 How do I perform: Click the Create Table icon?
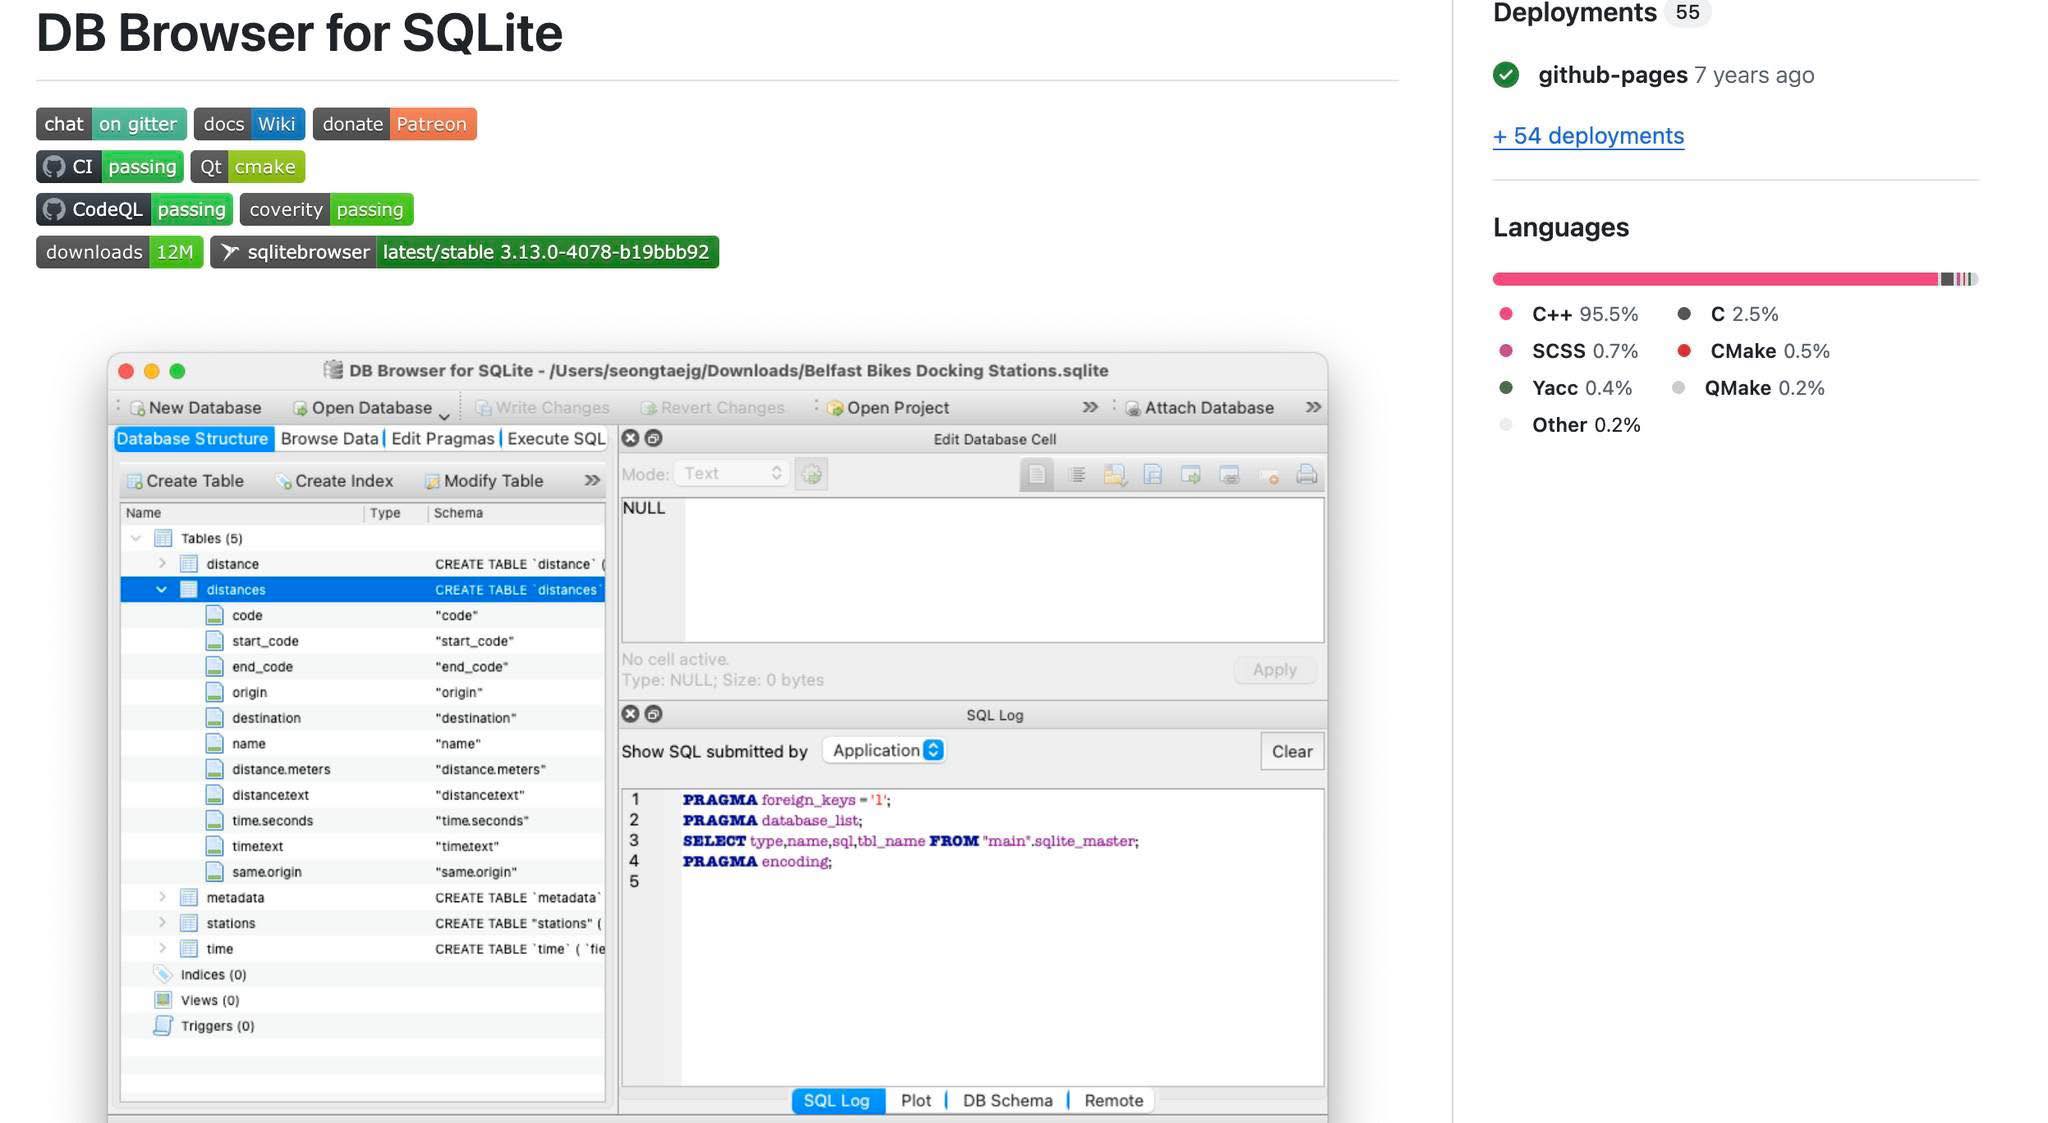click(135, 482)
